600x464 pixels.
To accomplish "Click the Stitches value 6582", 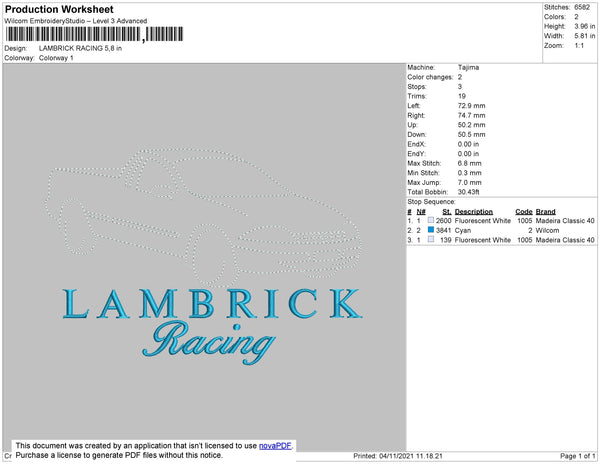I will pyautogui.click(x=582, y=7).
